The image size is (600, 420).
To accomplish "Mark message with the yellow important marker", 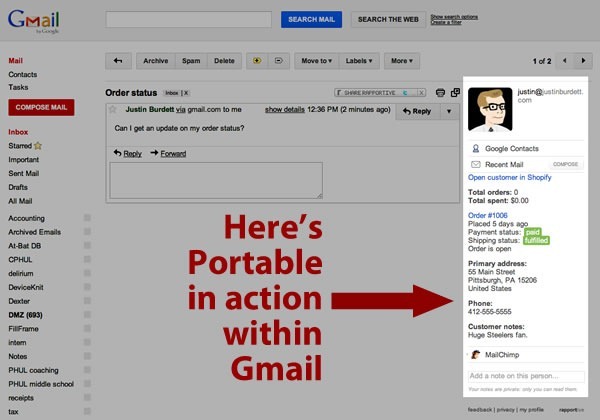I will coord(257,61).
